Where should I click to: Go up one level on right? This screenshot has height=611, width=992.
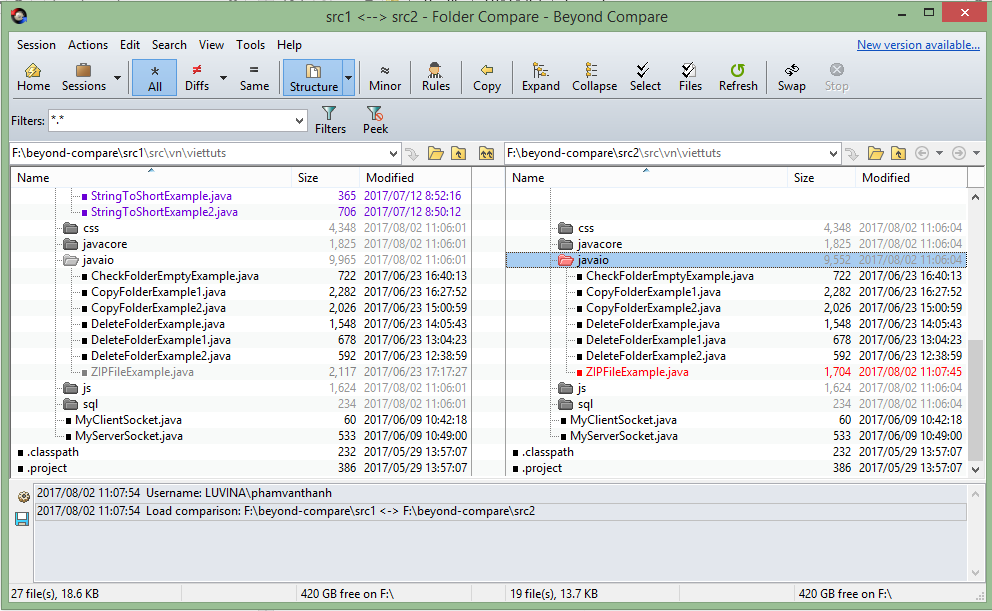[x=898, y=153]
